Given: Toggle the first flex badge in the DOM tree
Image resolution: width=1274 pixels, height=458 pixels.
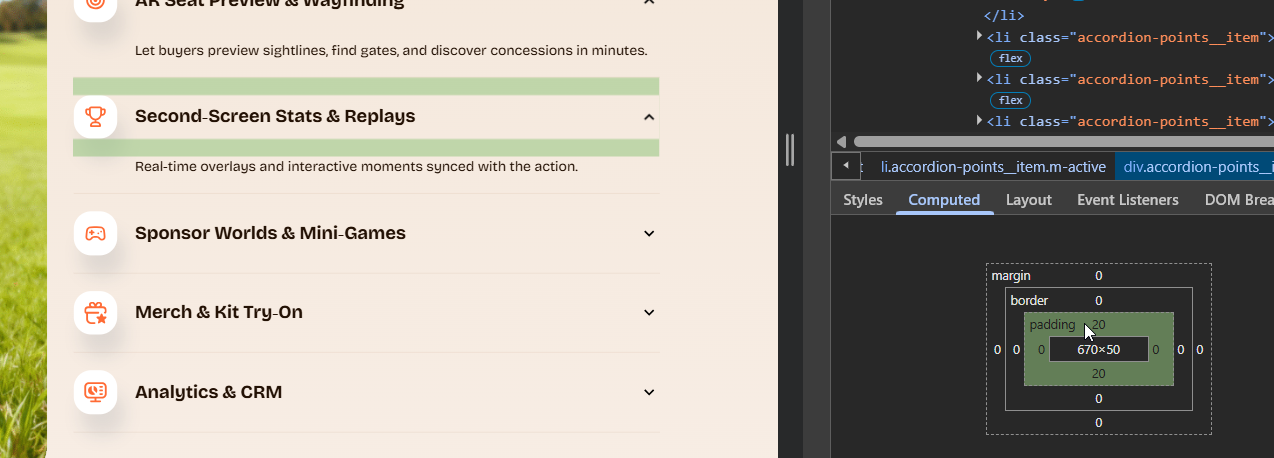Looking at the screenshot, I should (1011, 59).
